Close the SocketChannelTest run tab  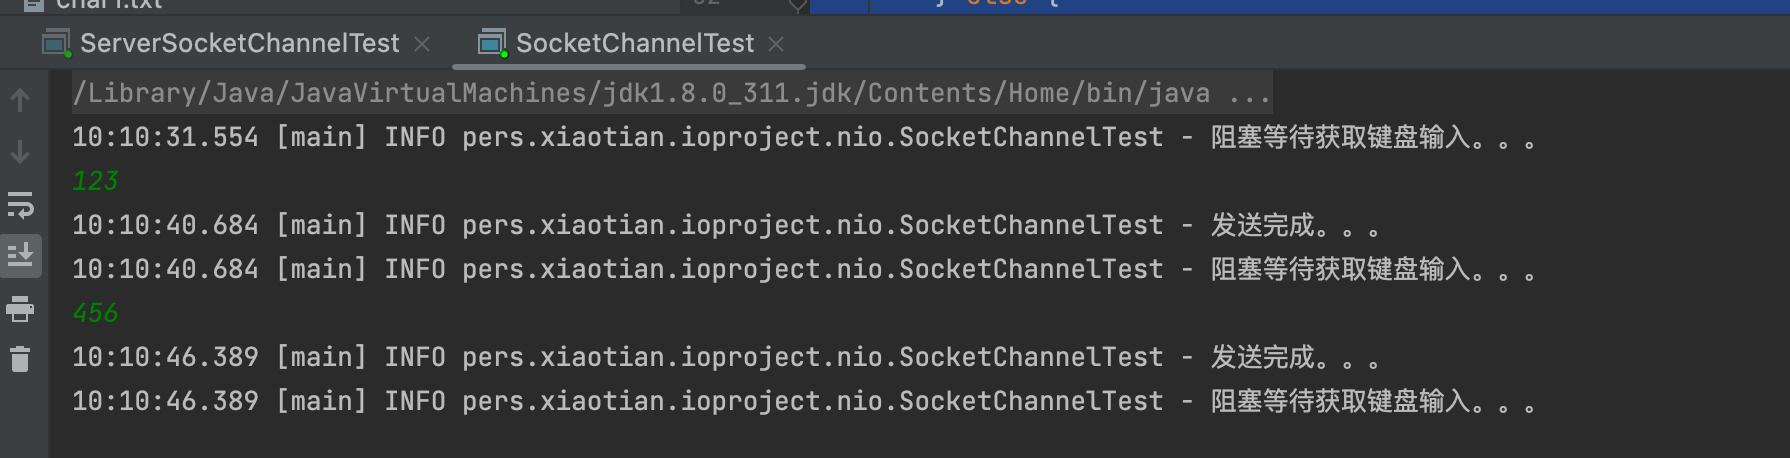pos(776,44)
